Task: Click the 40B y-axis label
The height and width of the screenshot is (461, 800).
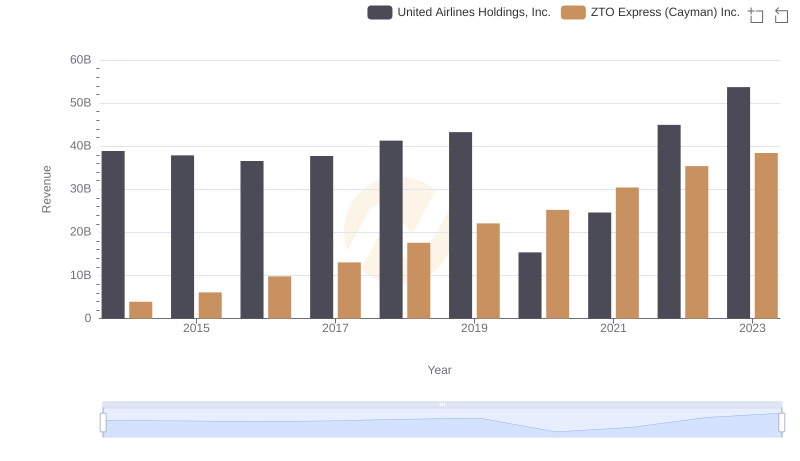Action: 81,146
